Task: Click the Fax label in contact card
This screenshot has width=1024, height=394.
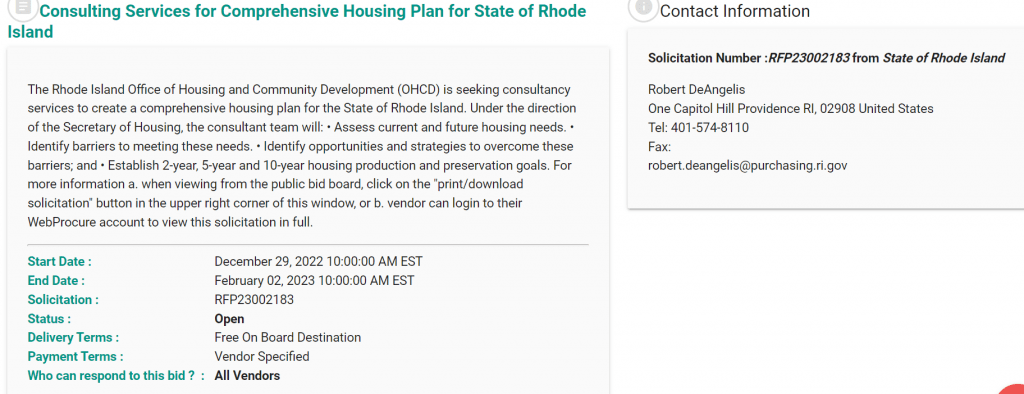Action: [659, 146]
